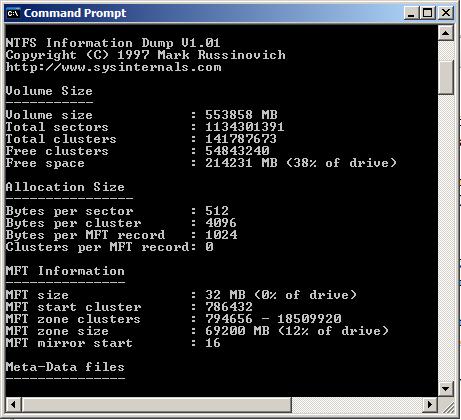Click the http://www.sysinternals.com text
461x420 pixels.
pos(113,67)
